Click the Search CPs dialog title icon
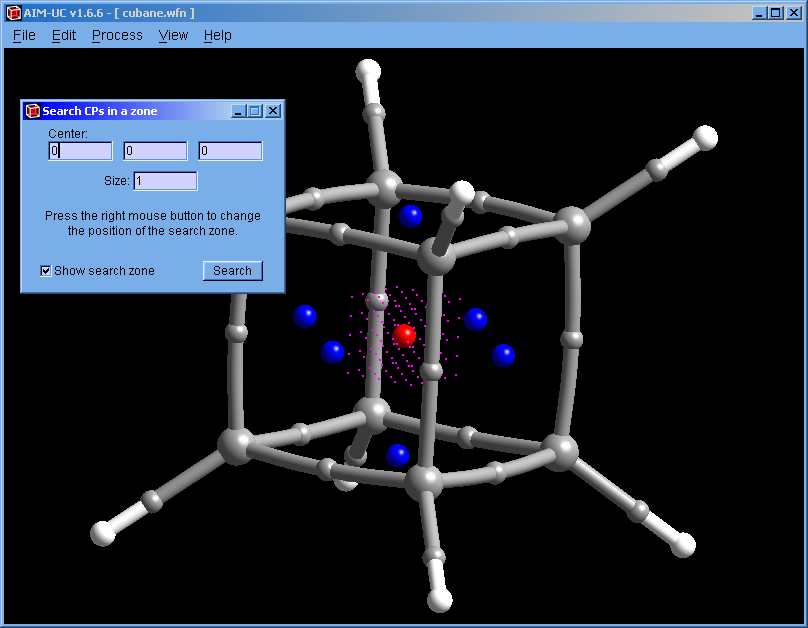The height and width of the screenshot is (628, 808). tap(32, 111)
